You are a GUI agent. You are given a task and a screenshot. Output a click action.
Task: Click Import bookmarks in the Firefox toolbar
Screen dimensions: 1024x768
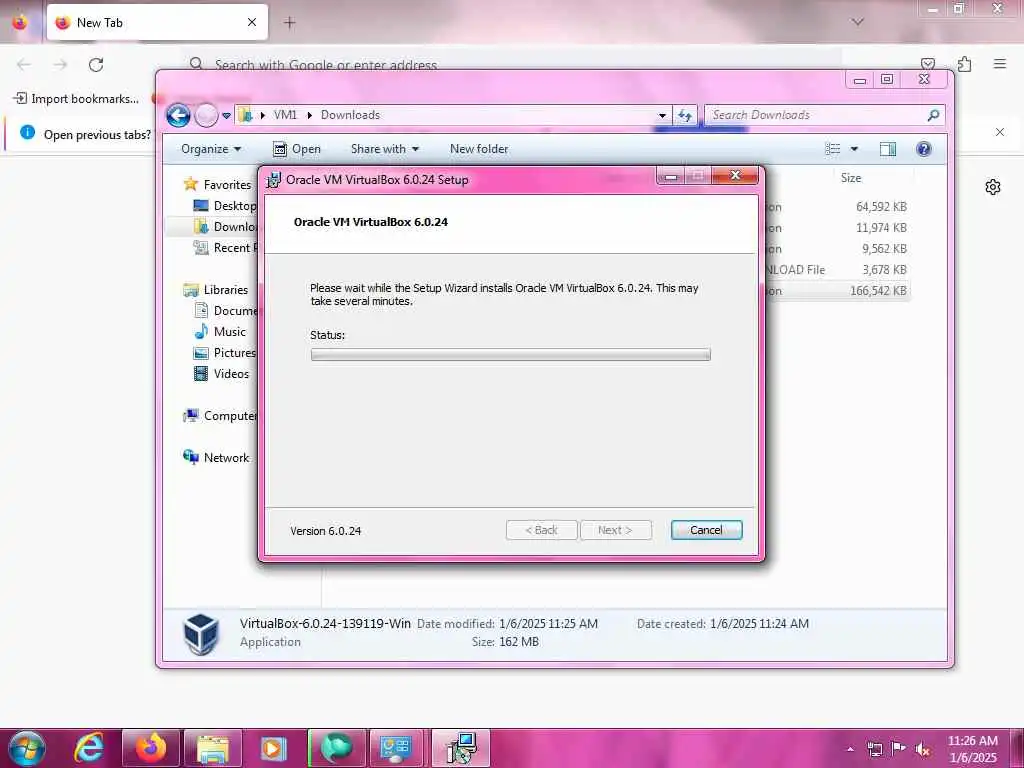(x=77, y=99)
